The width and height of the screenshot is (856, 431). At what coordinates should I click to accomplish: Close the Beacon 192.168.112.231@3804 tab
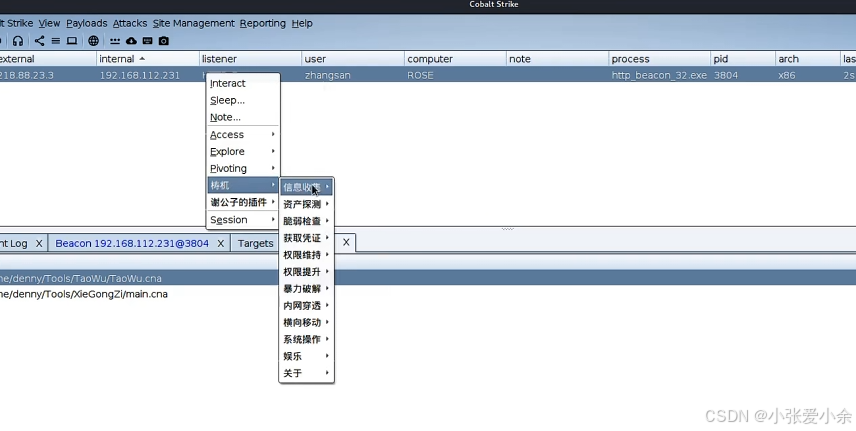pyautogui.click(x=221, y=244)
